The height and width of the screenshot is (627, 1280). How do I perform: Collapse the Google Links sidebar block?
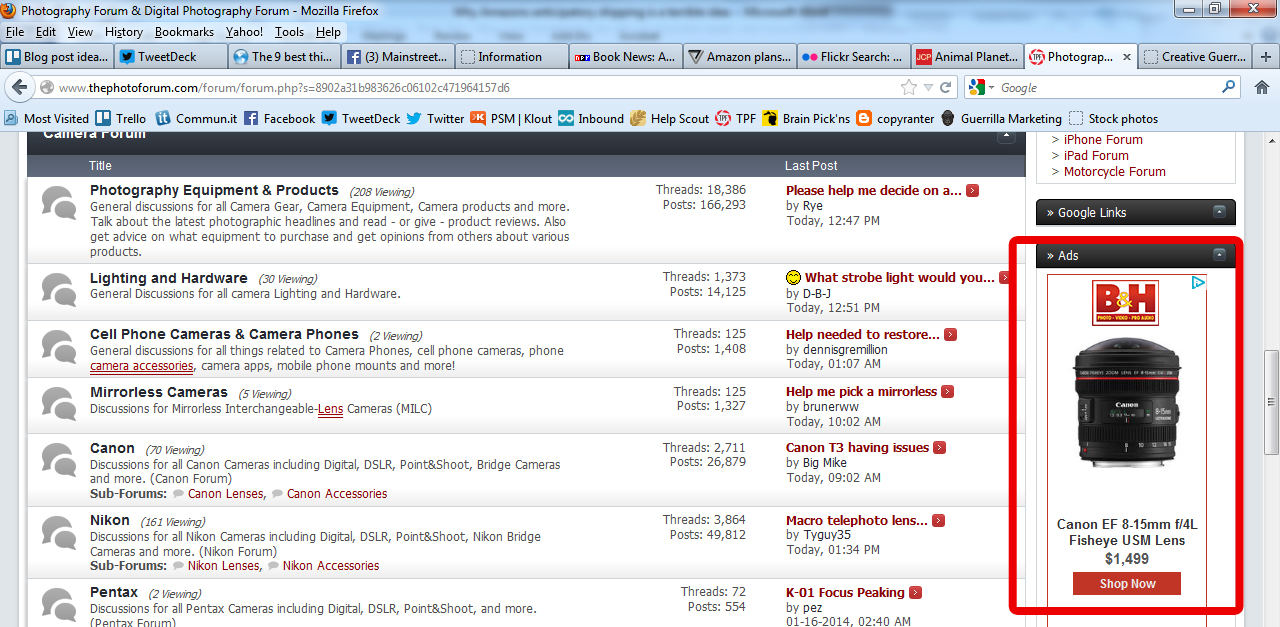click(x=1219, y=212)
